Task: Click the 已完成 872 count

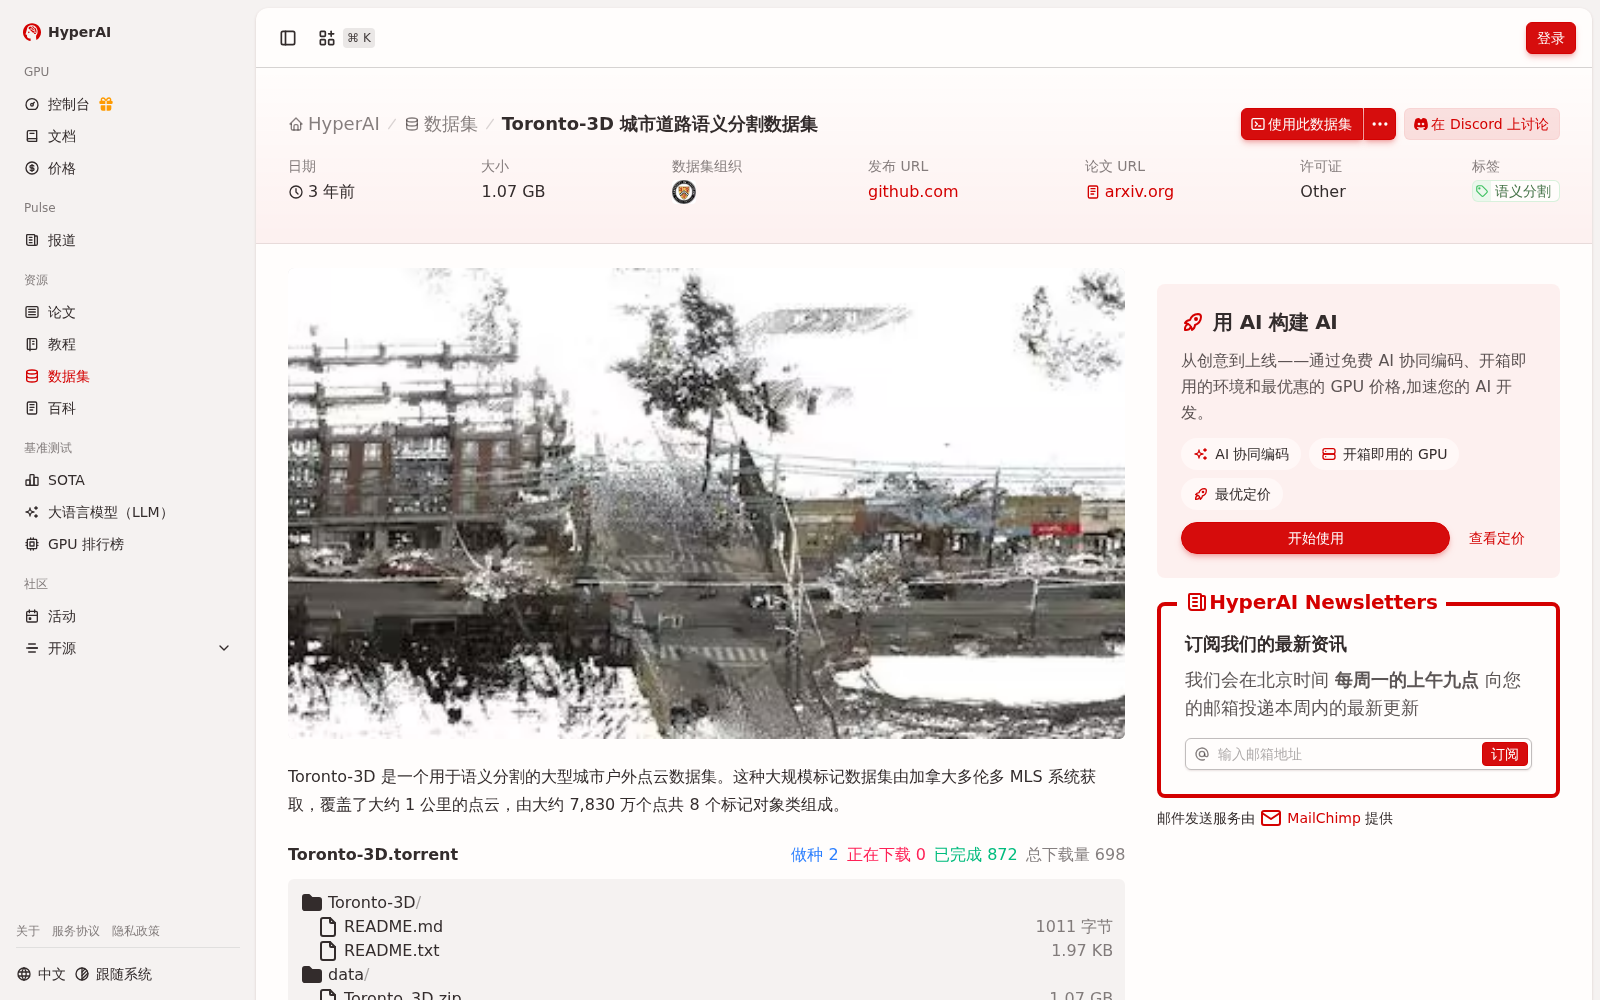Action: tap(975, 854)
